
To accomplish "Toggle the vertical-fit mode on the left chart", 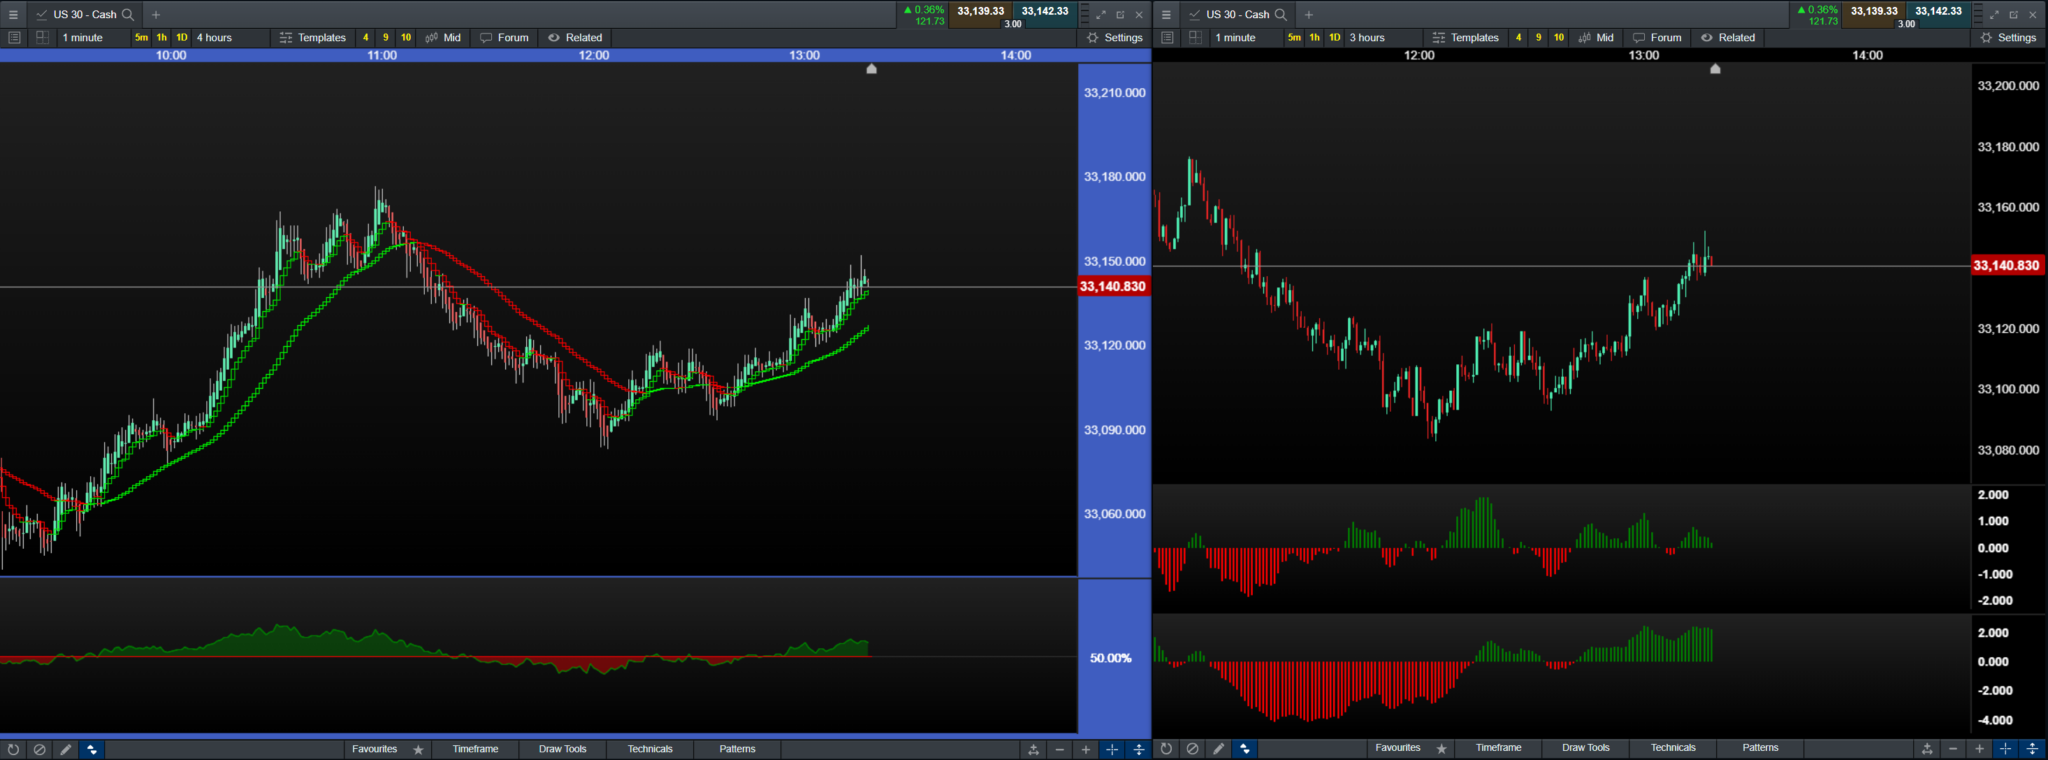I will coord(1138,749).
